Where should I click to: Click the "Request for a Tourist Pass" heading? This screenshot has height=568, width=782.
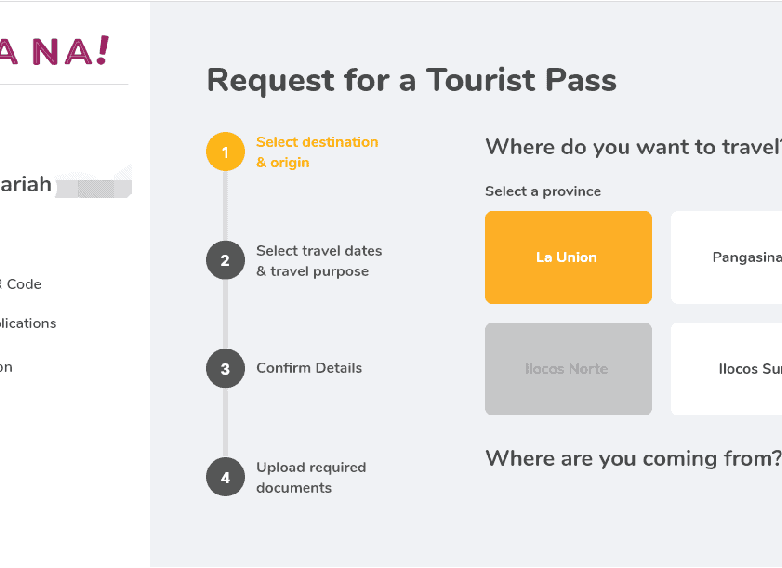[411, 80]
